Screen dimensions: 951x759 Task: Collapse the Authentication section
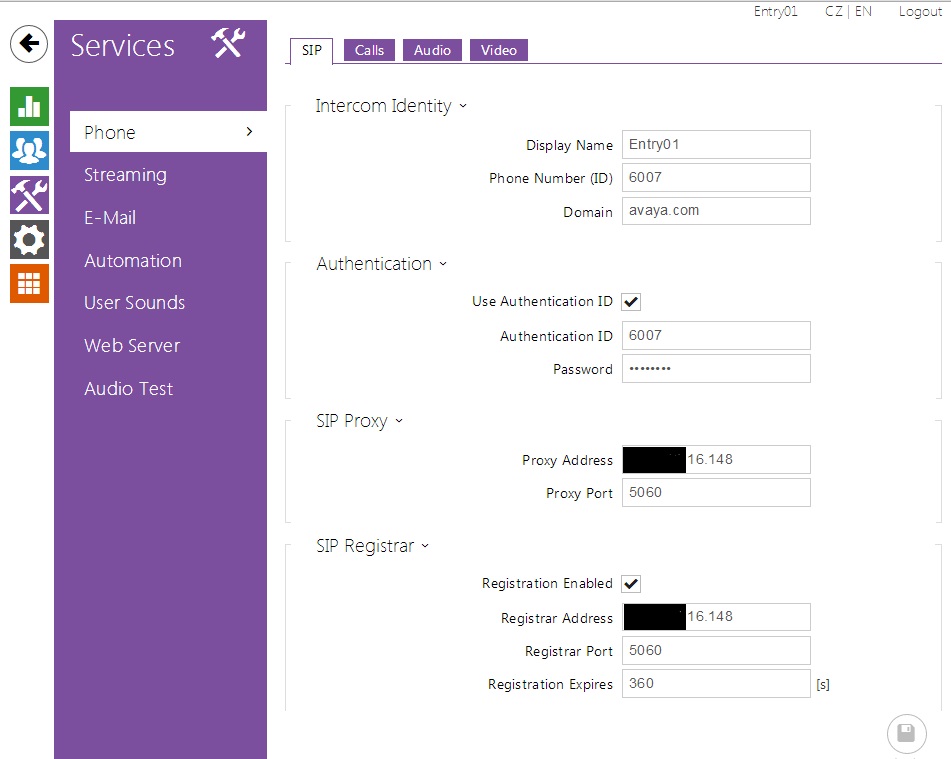point(382,264)
